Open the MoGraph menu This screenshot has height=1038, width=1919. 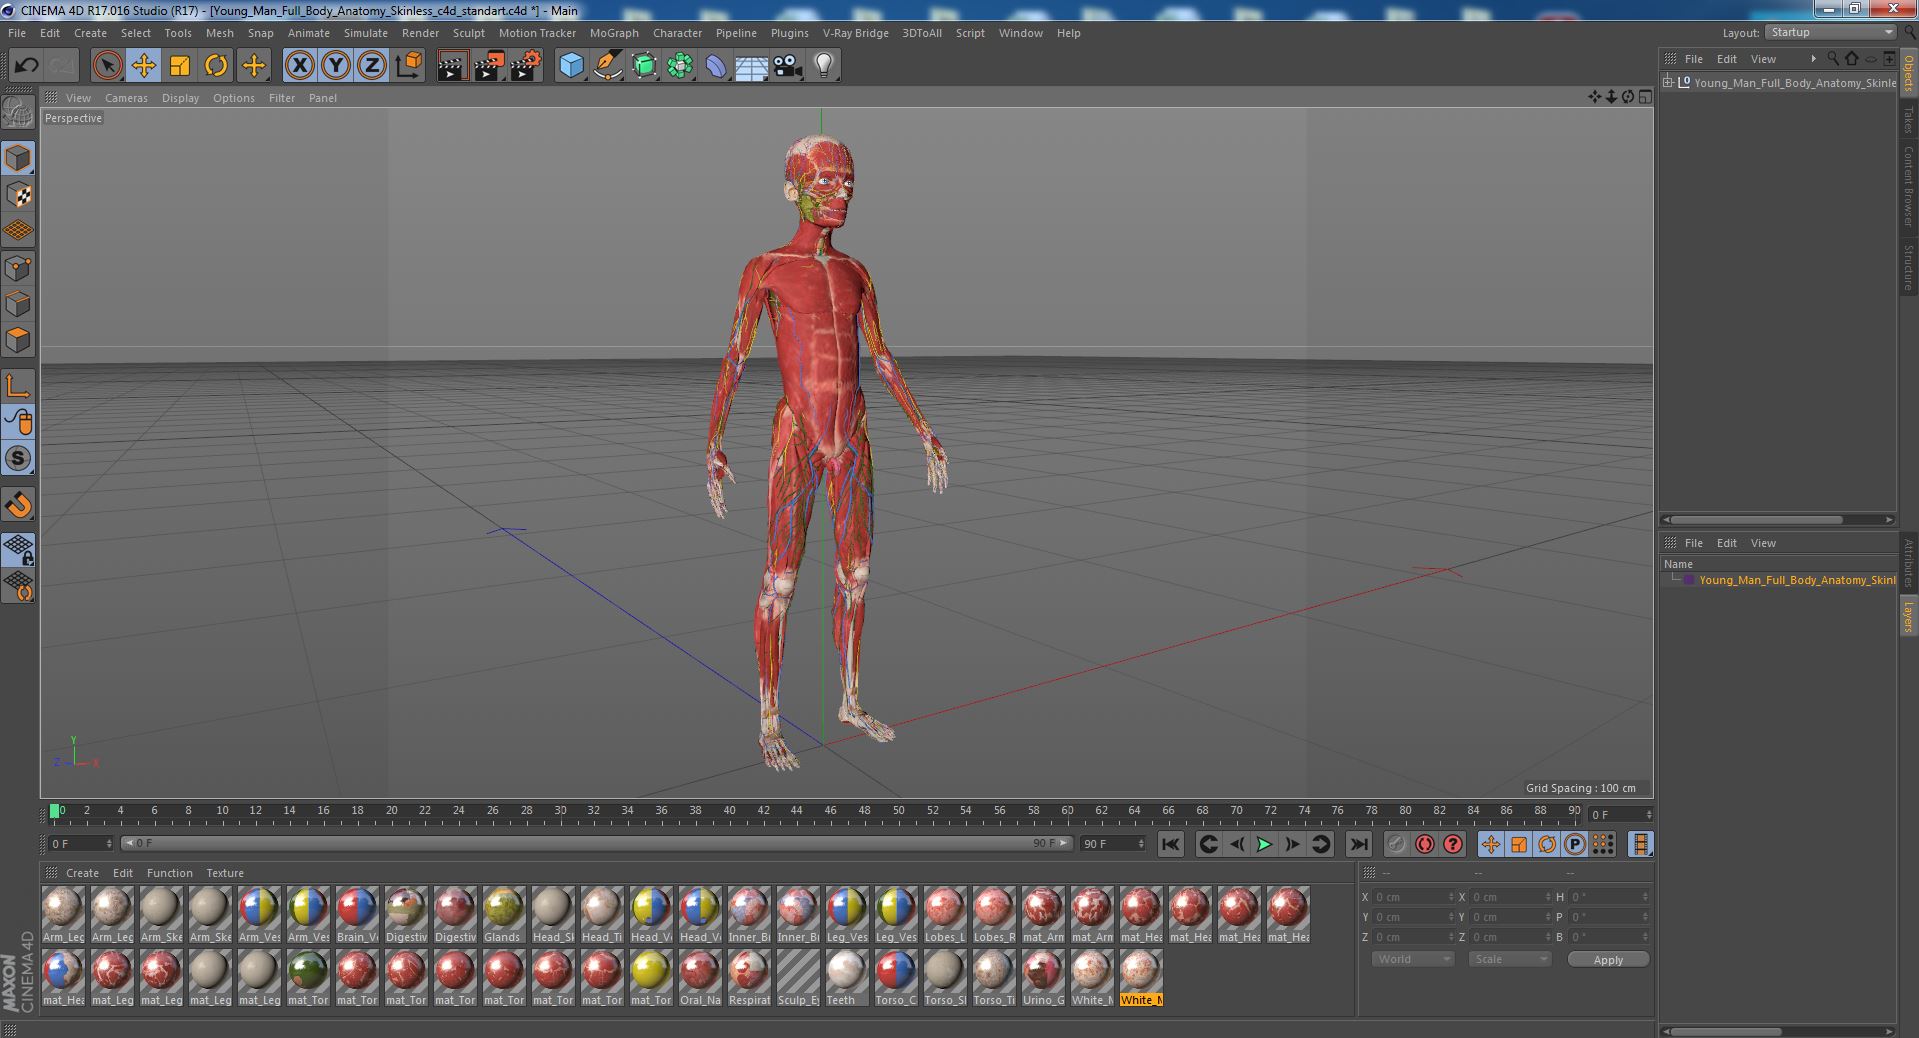pos(614,33)
